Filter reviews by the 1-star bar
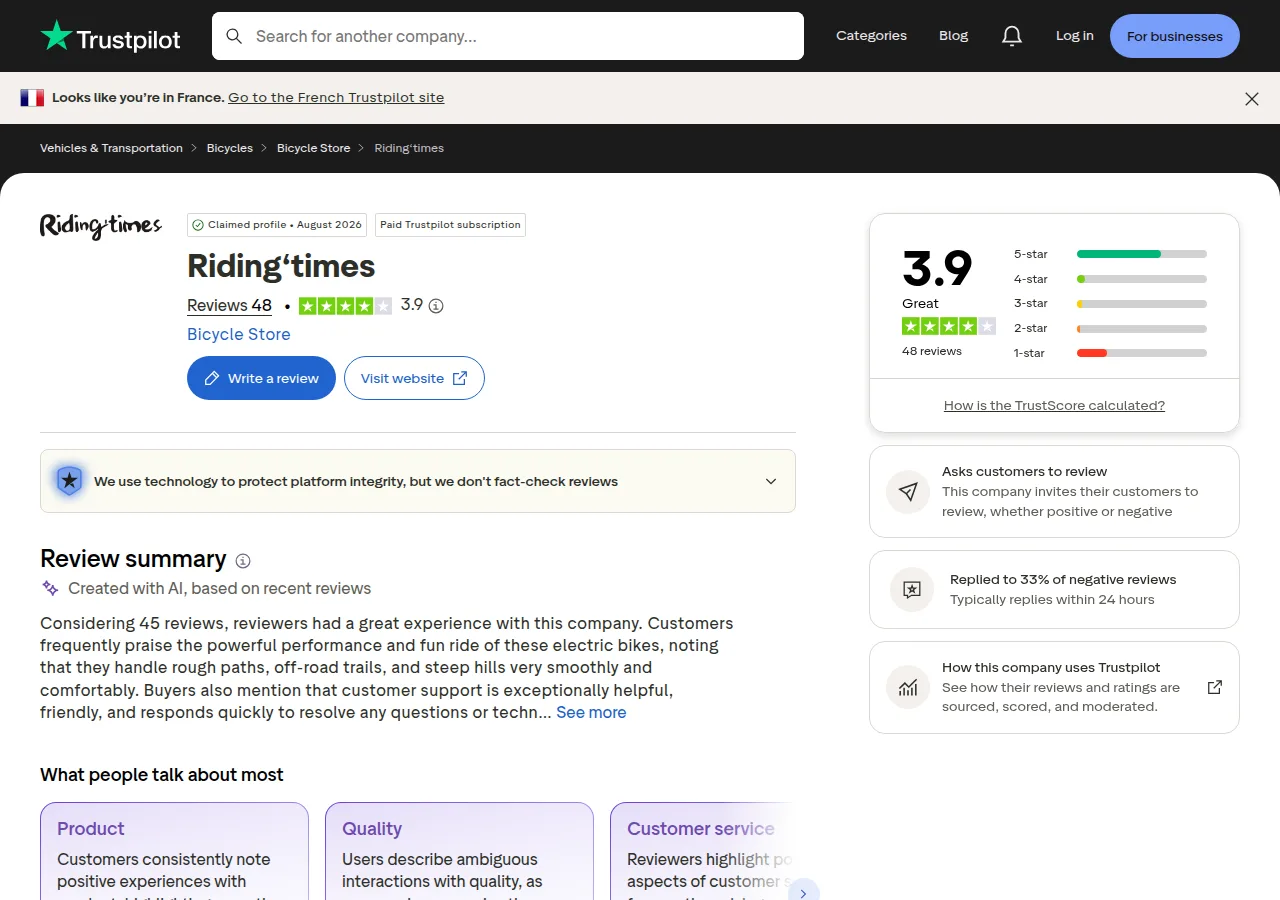Image resolution: width=1280 pixels, height=900 pixels. point(1142,353)
